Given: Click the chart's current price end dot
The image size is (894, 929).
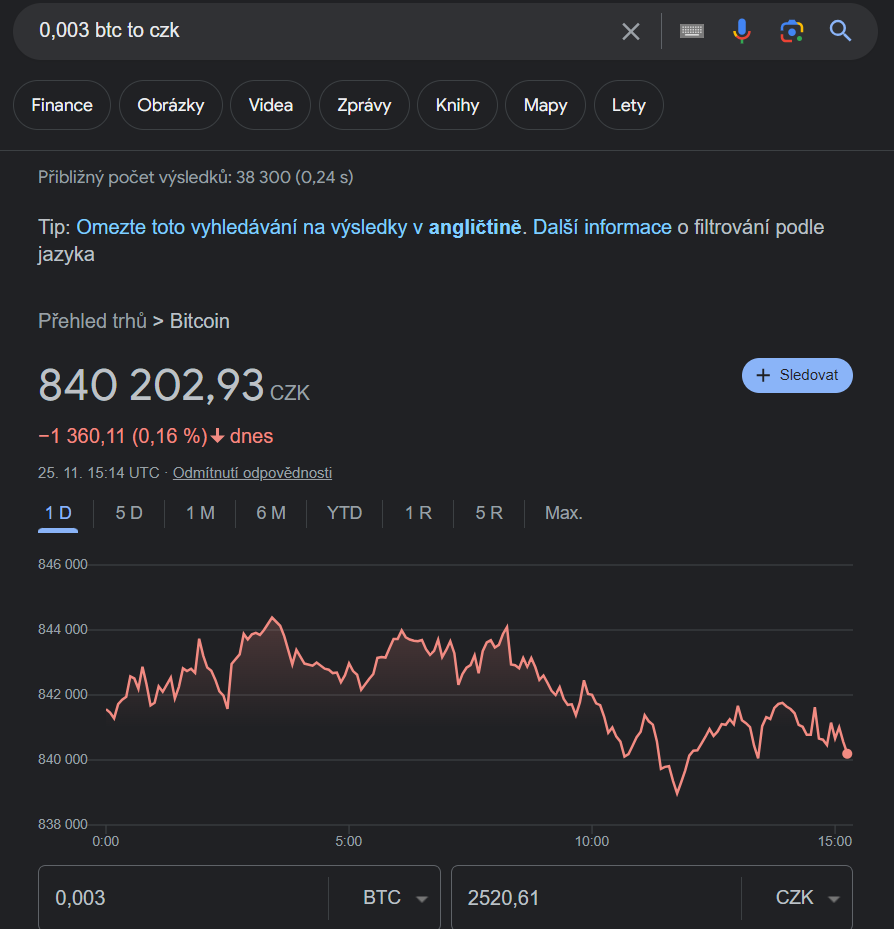Looking at the screenshot, I should (x=847, y=754).
